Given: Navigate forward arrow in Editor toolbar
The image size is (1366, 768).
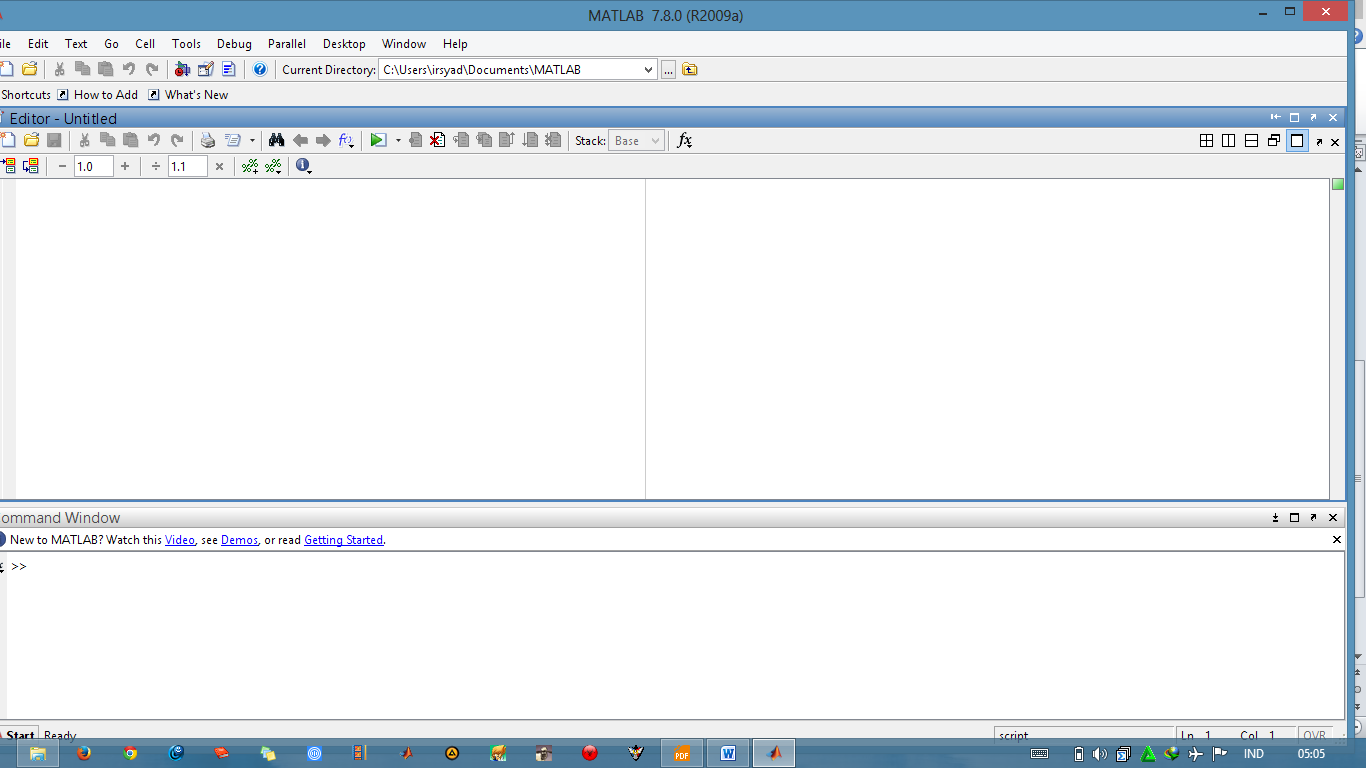Looking at the screenshot, I should 323,140.
